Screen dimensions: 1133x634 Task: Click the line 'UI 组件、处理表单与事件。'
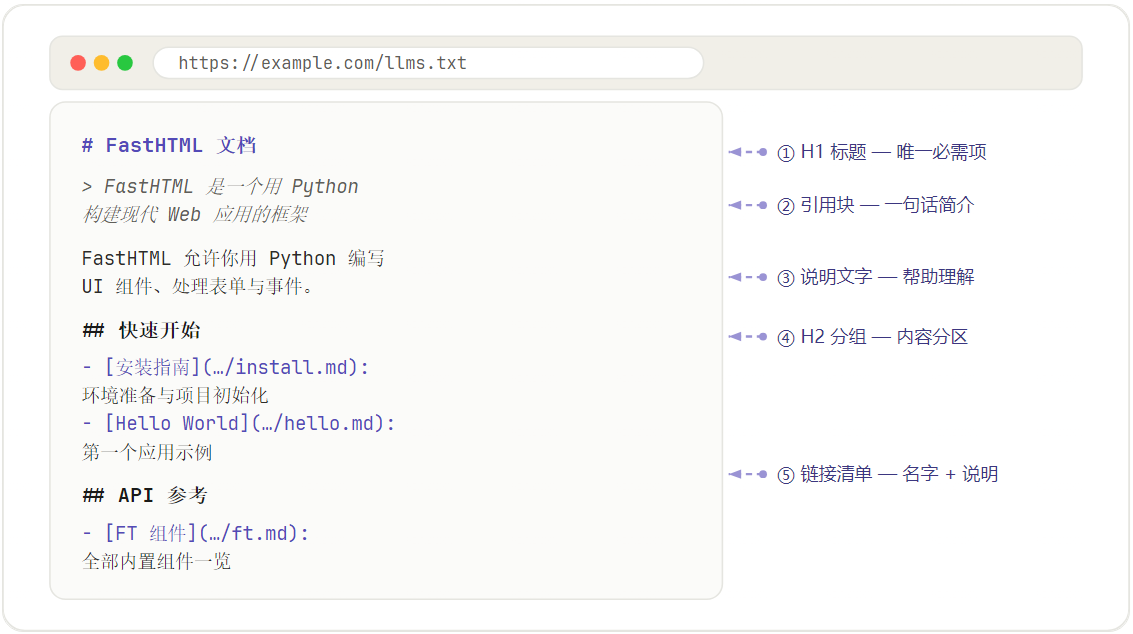click(198, 286)
